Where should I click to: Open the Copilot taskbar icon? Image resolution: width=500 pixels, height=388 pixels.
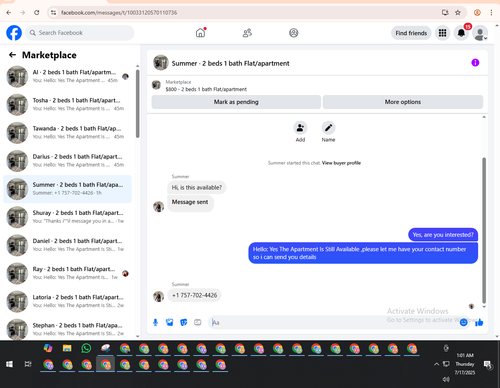48,348
